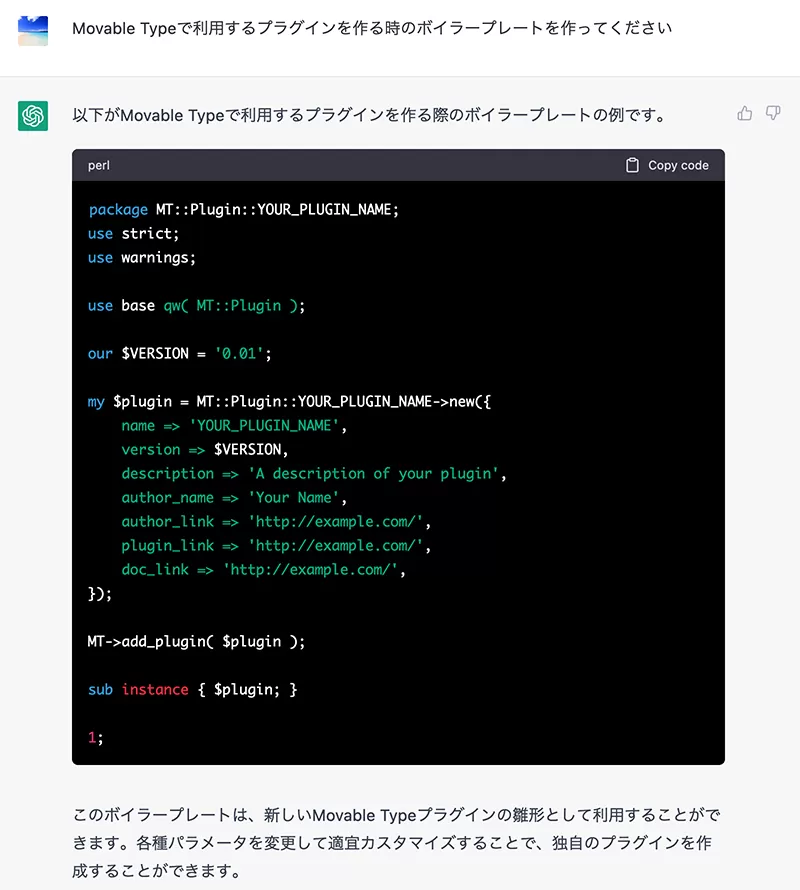
Task: Click the thumbs down icon
Action: [x=773, y=113]
